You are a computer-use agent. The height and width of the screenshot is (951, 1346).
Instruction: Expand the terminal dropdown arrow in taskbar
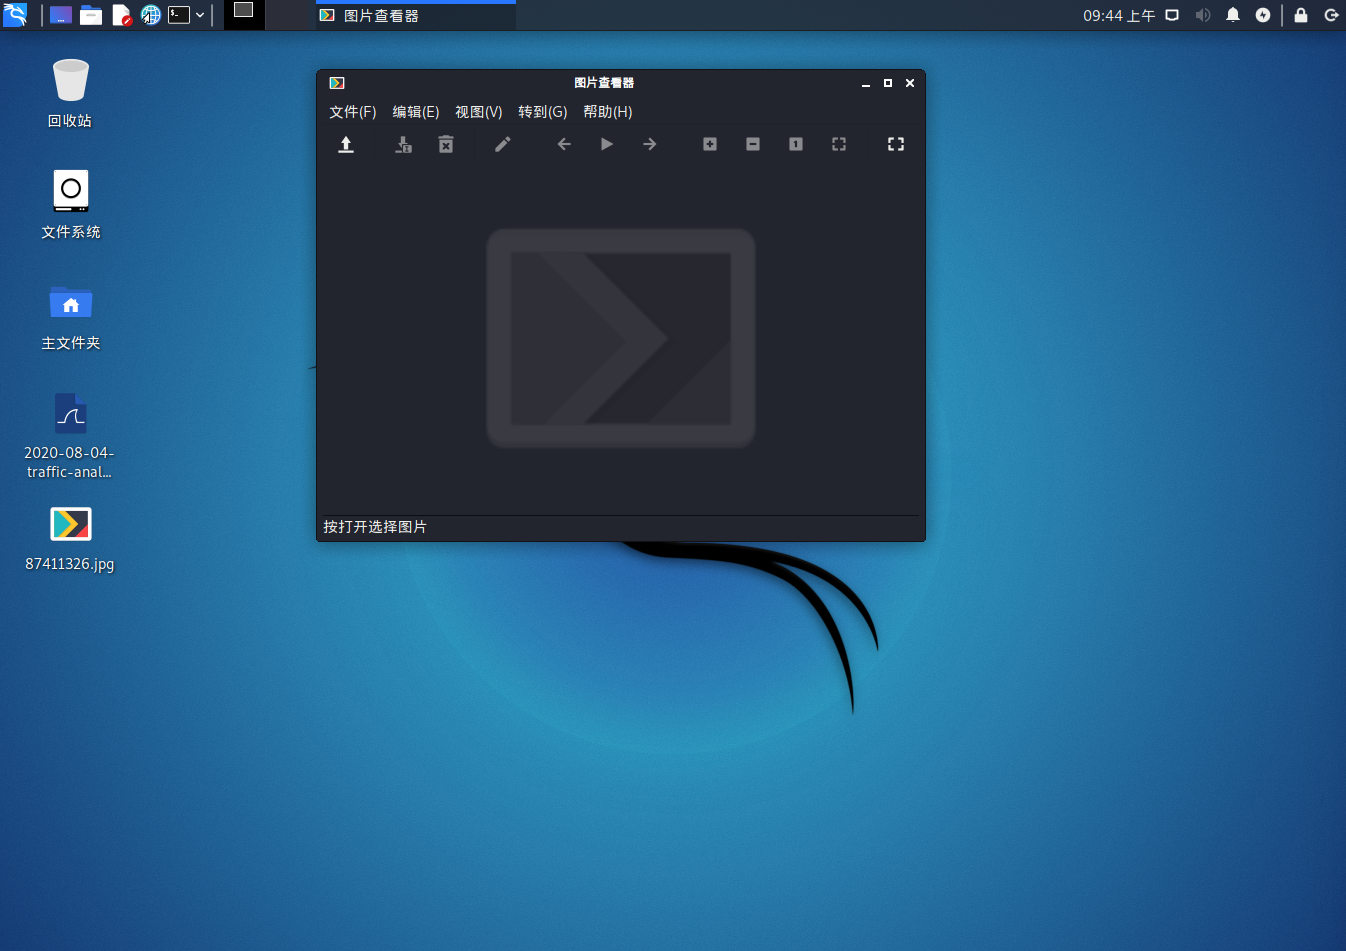(x=200, y=15)
